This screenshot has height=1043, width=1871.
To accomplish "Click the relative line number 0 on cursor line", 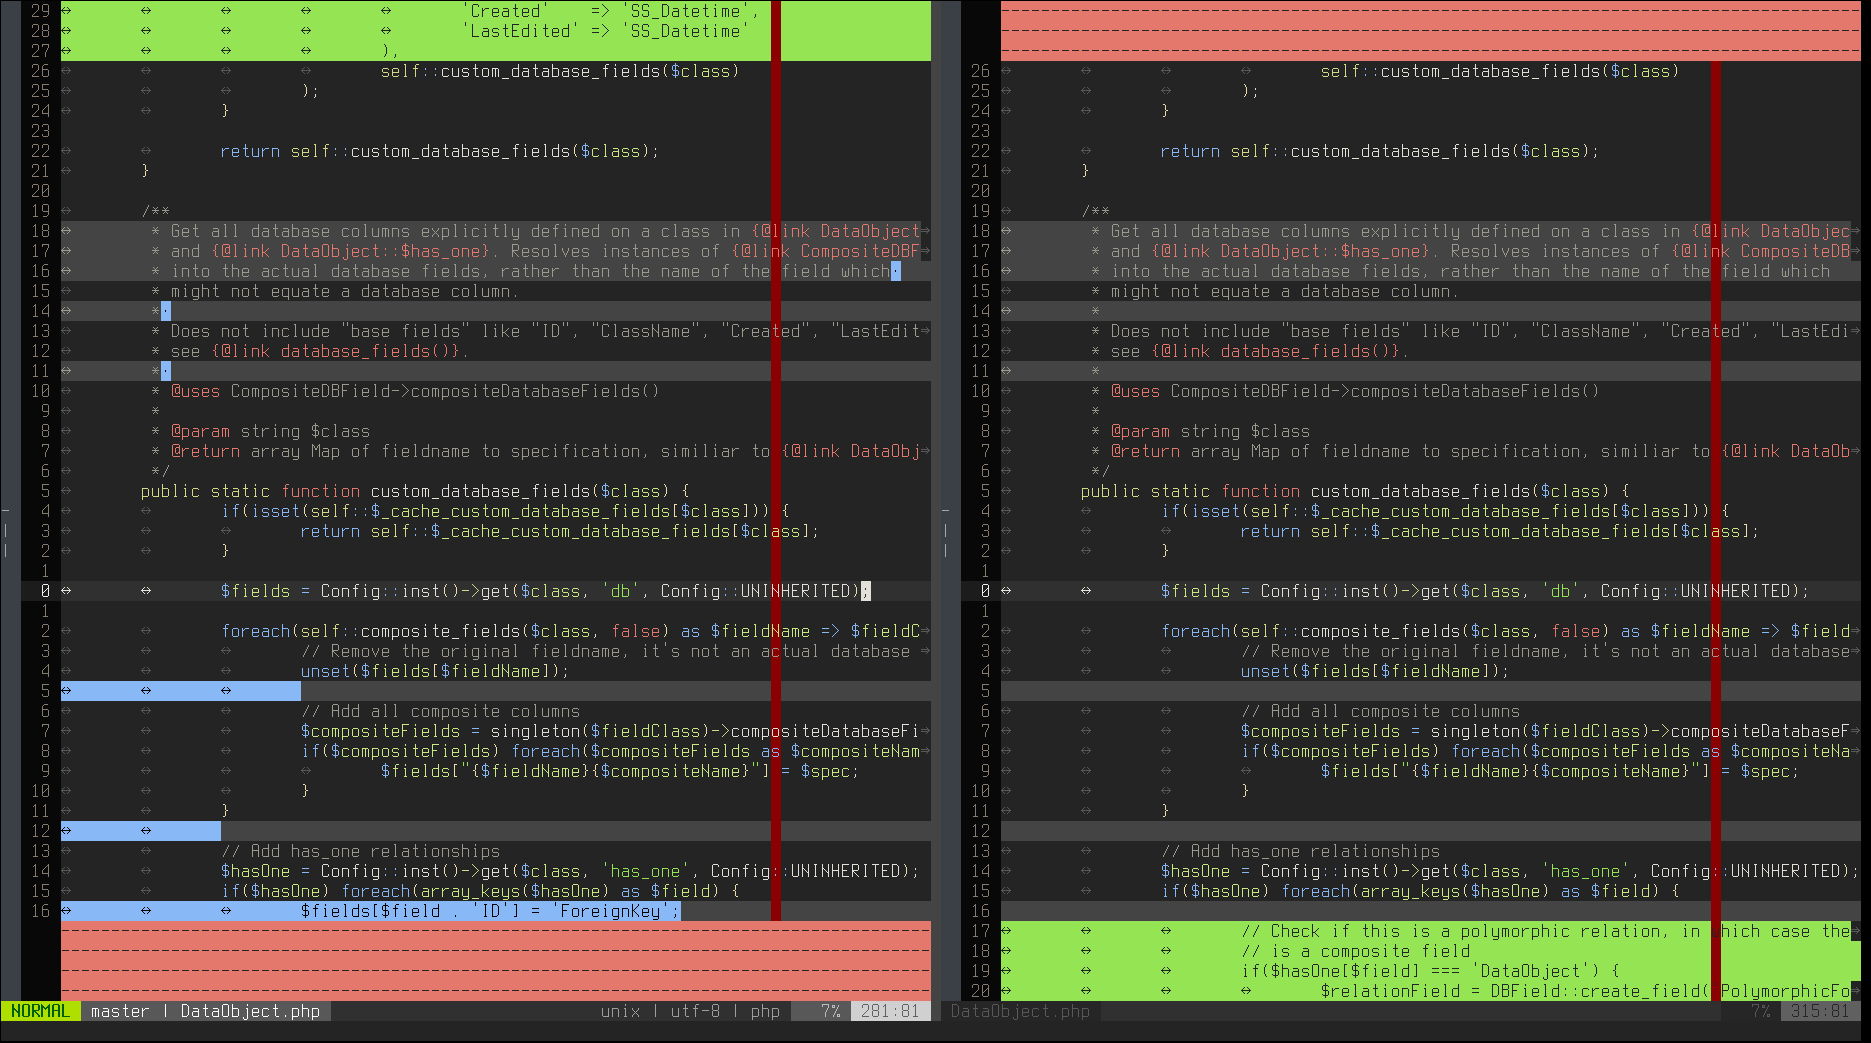I will (x=45, y=591).
